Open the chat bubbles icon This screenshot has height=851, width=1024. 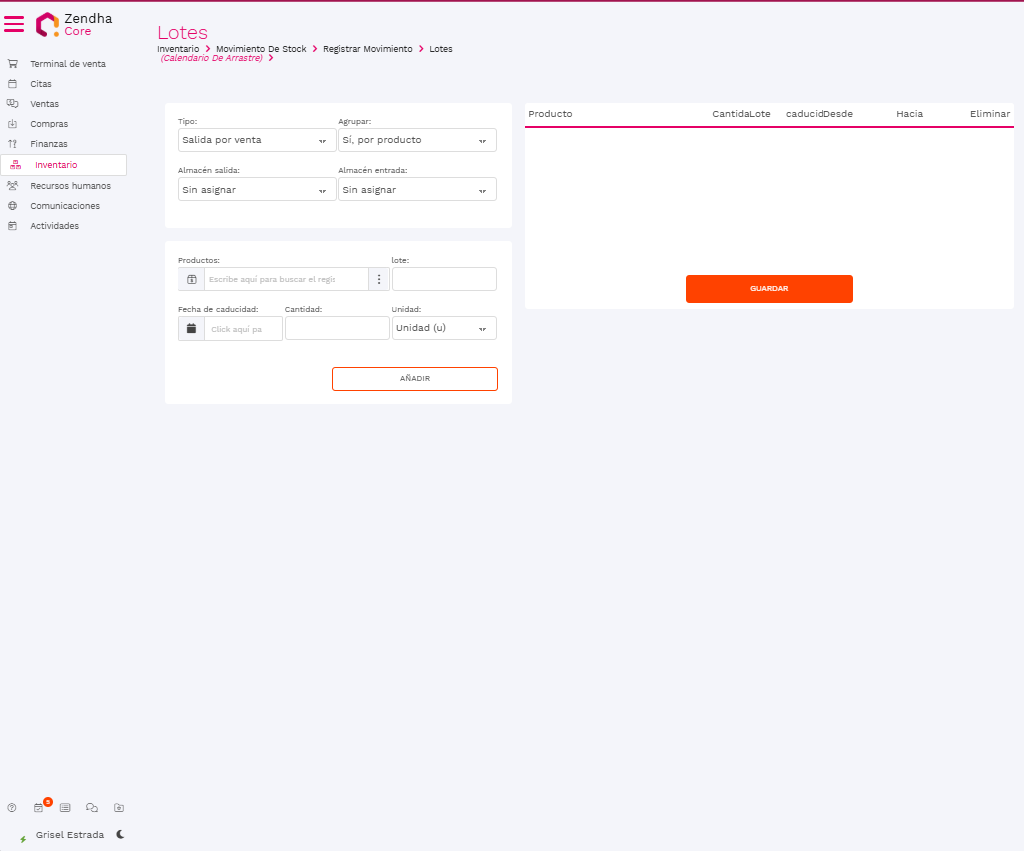pos(92,807)
